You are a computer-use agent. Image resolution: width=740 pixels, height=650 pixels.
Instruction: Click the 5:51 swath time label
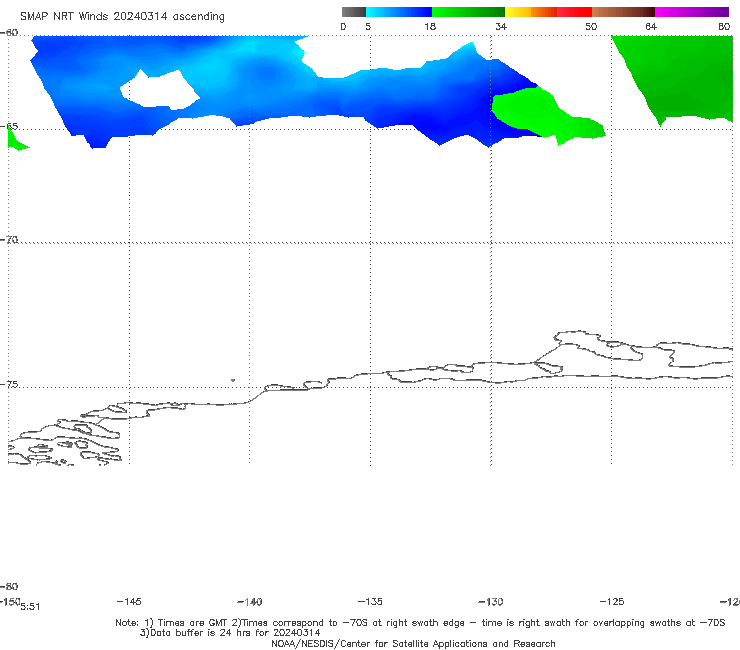(30, 607)
